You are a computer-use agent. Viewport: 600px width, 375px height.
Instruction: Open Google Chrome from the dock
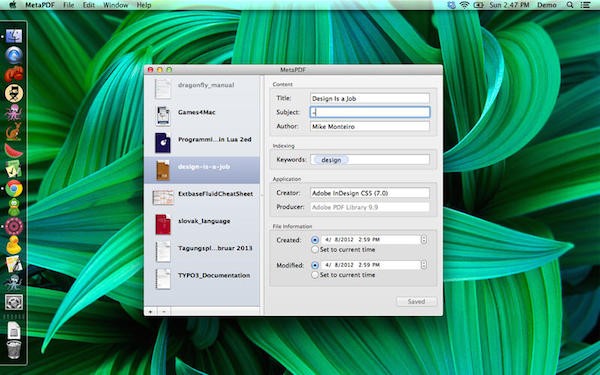(14, 189)
